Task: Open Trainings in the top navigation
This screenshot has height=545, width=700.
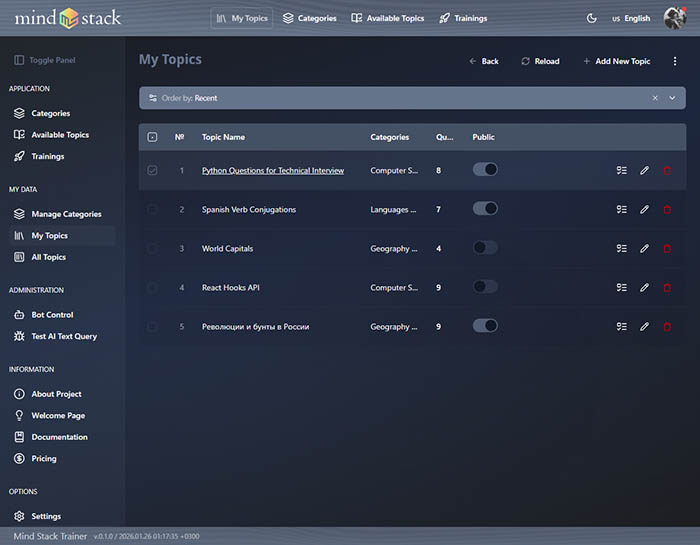Action: (x=463, y=18)
